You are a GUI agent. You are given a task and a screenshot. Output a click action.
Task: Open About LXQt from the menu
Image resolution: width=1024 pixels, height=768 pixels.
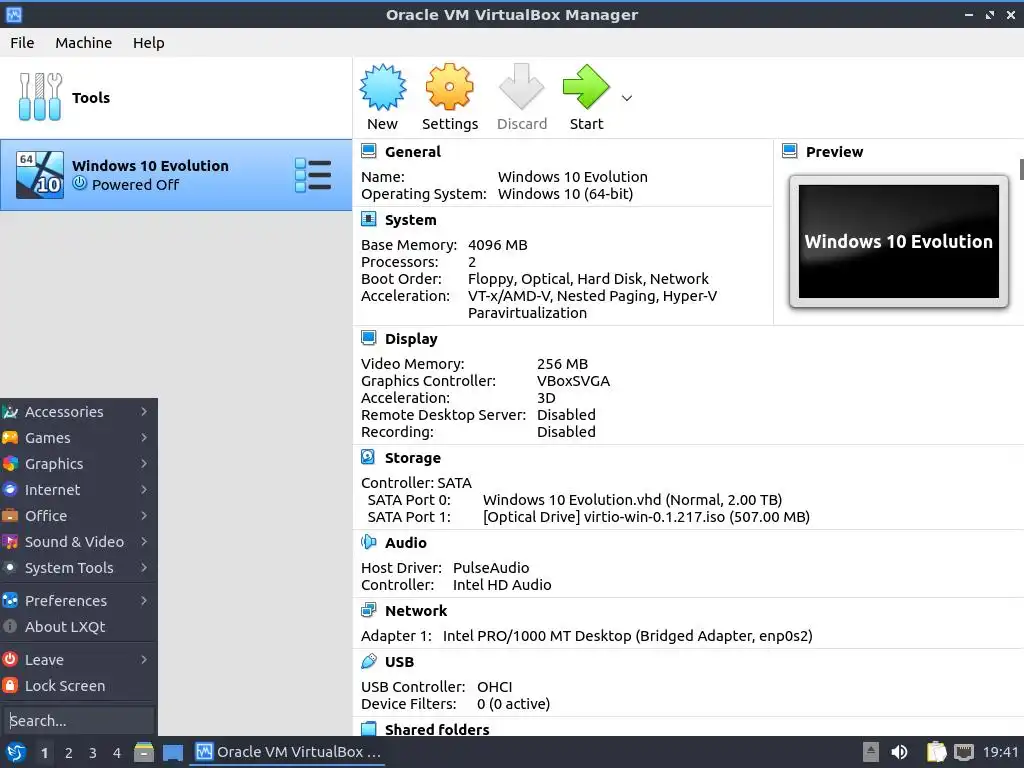78,626
